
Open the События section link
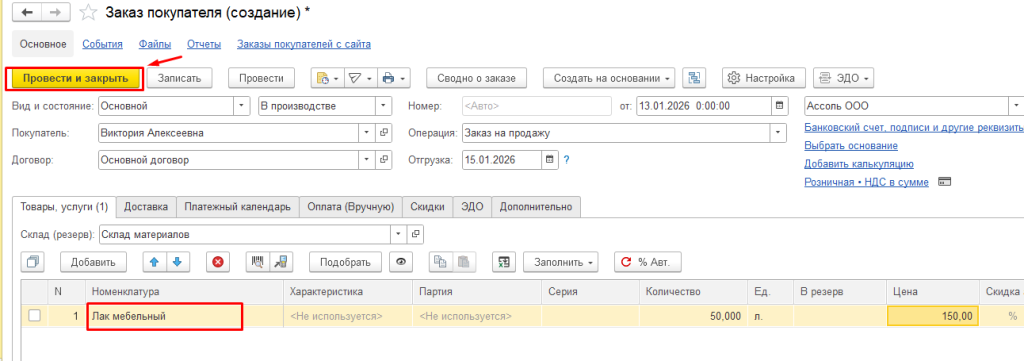click(x=103, y=44)
